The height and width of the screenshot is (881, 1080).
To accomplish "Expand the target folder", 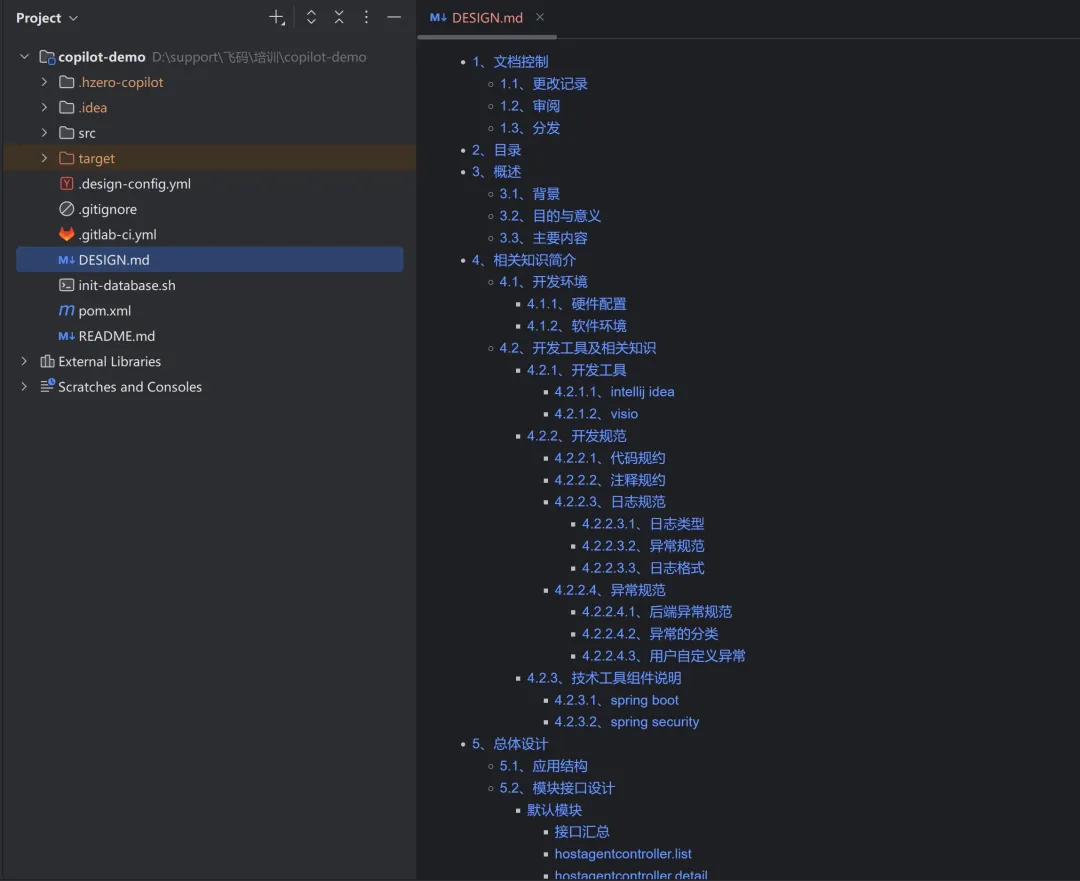I will click(x=44, y=158).
